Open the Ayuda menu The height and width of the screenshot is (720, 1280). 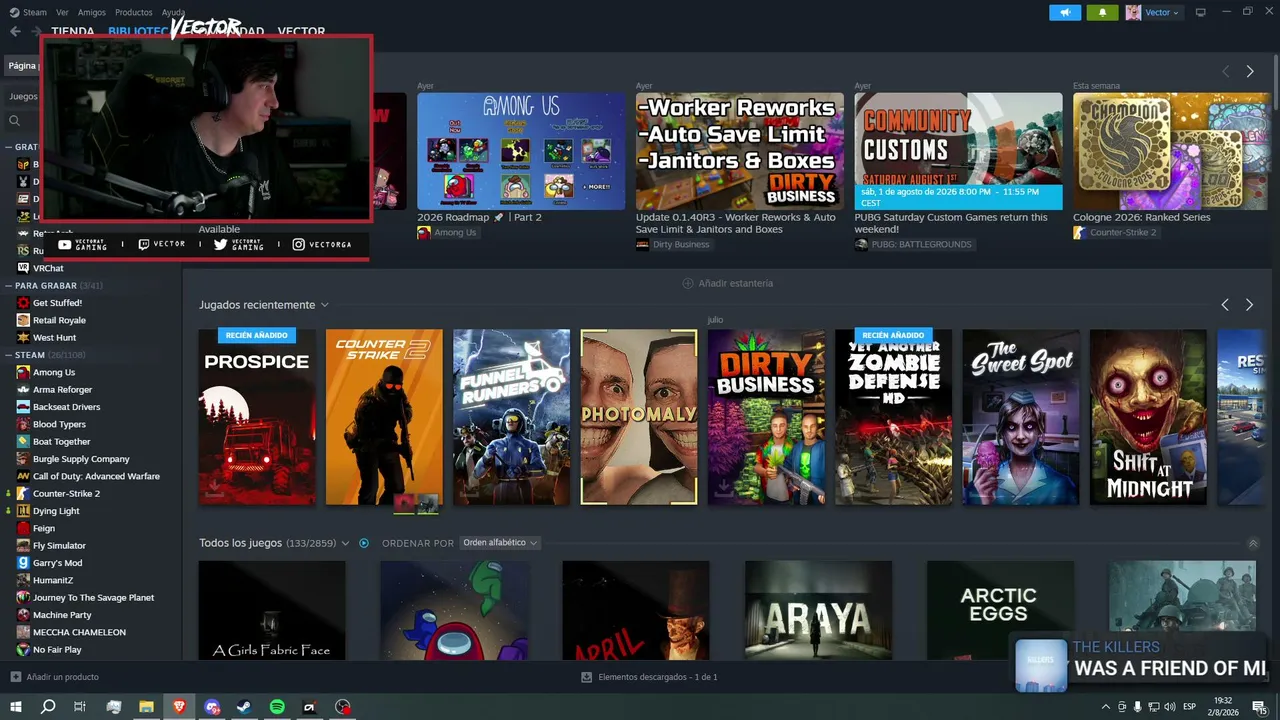coord(173,12)
